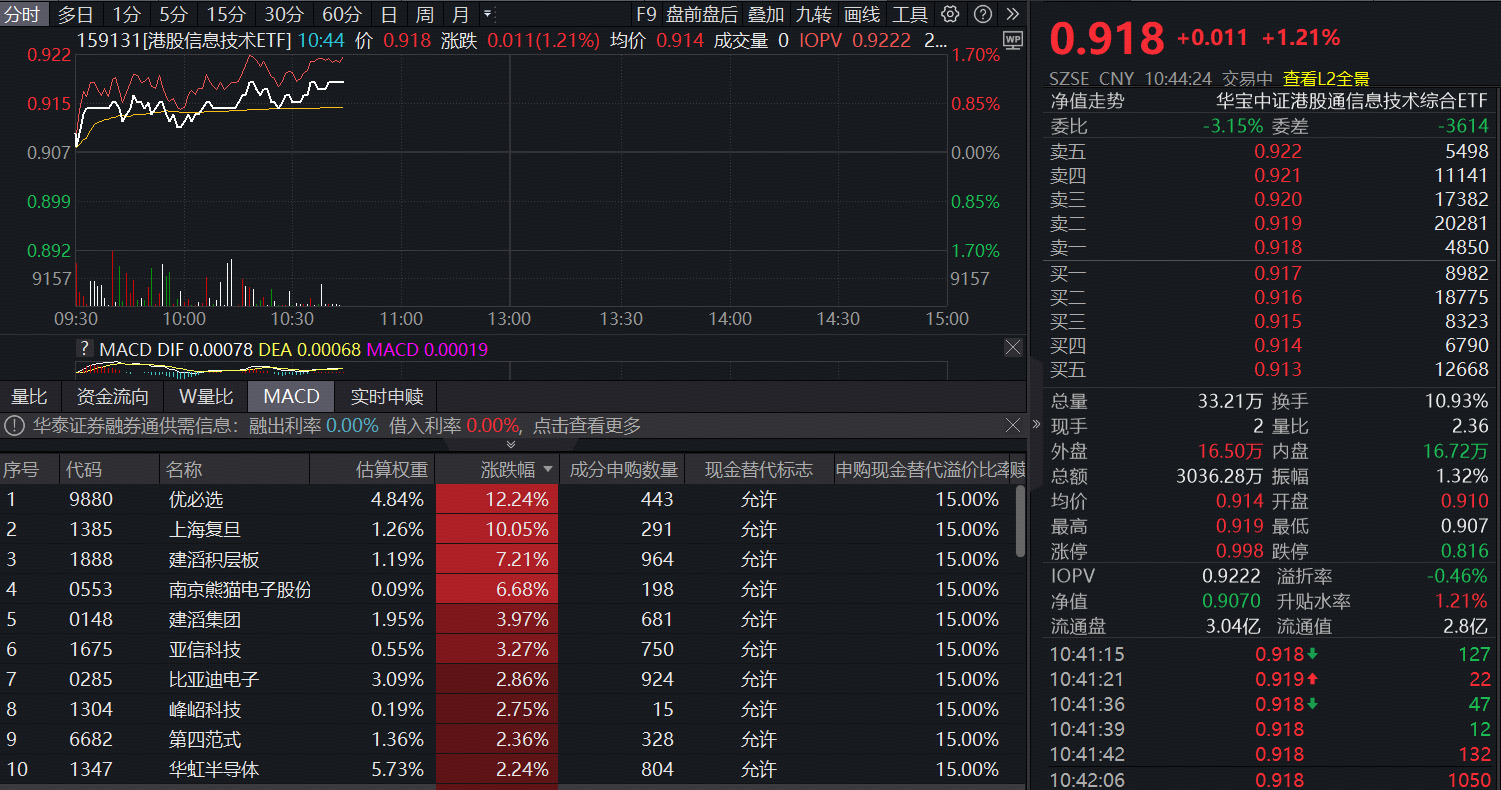Click the MACD indicator help icon
1501x790 pixels.
coord(84,347)
